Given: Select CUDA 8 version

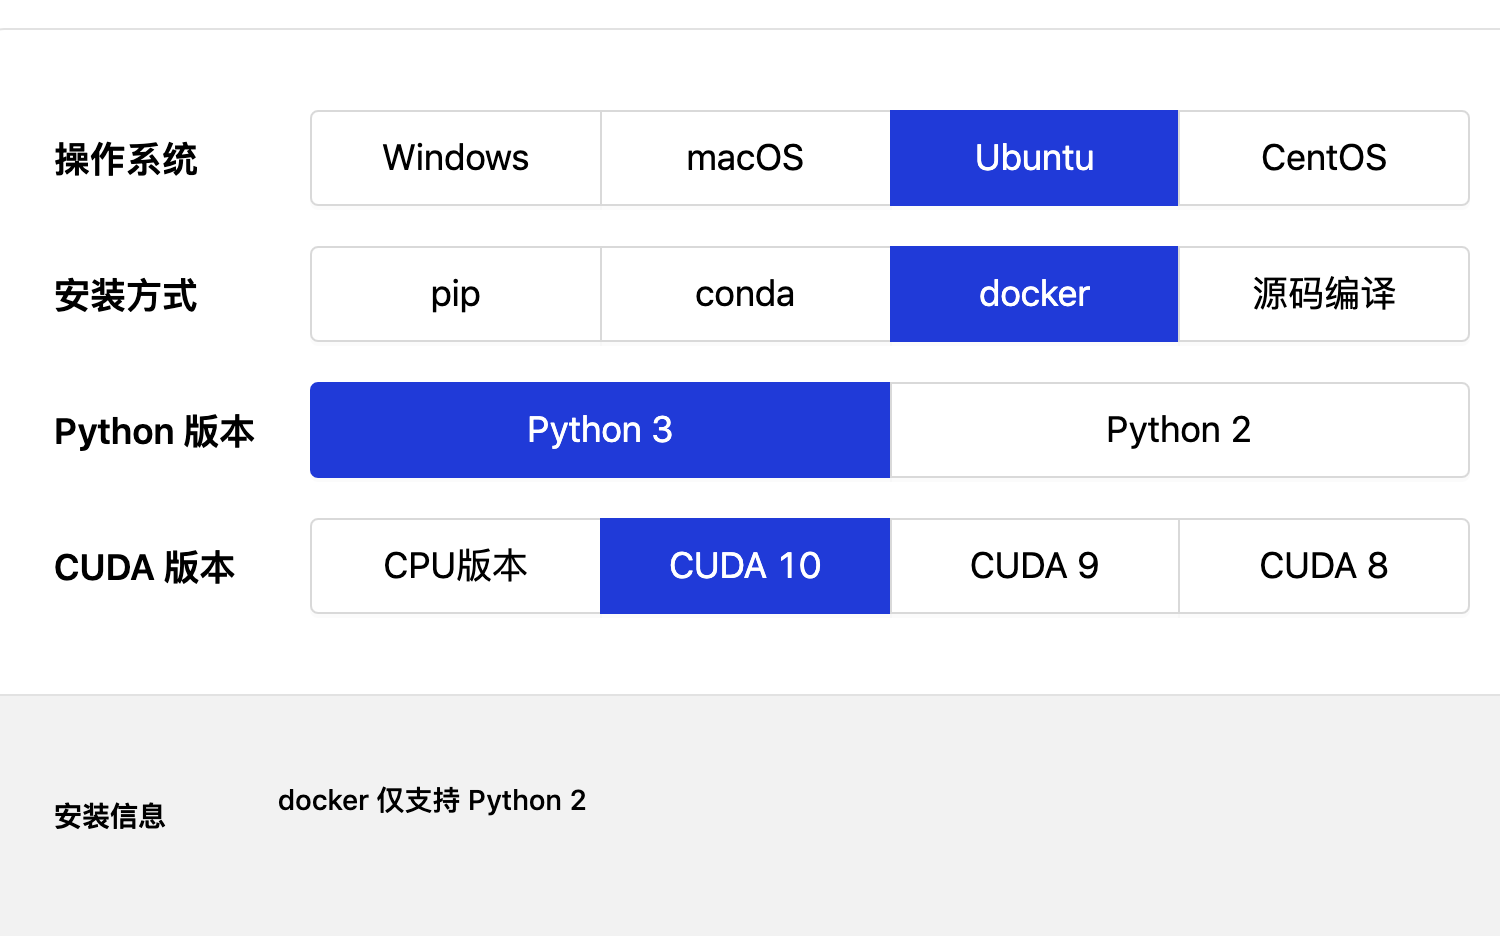Looking at the screenshot, I should click(x=1324, y=565).
